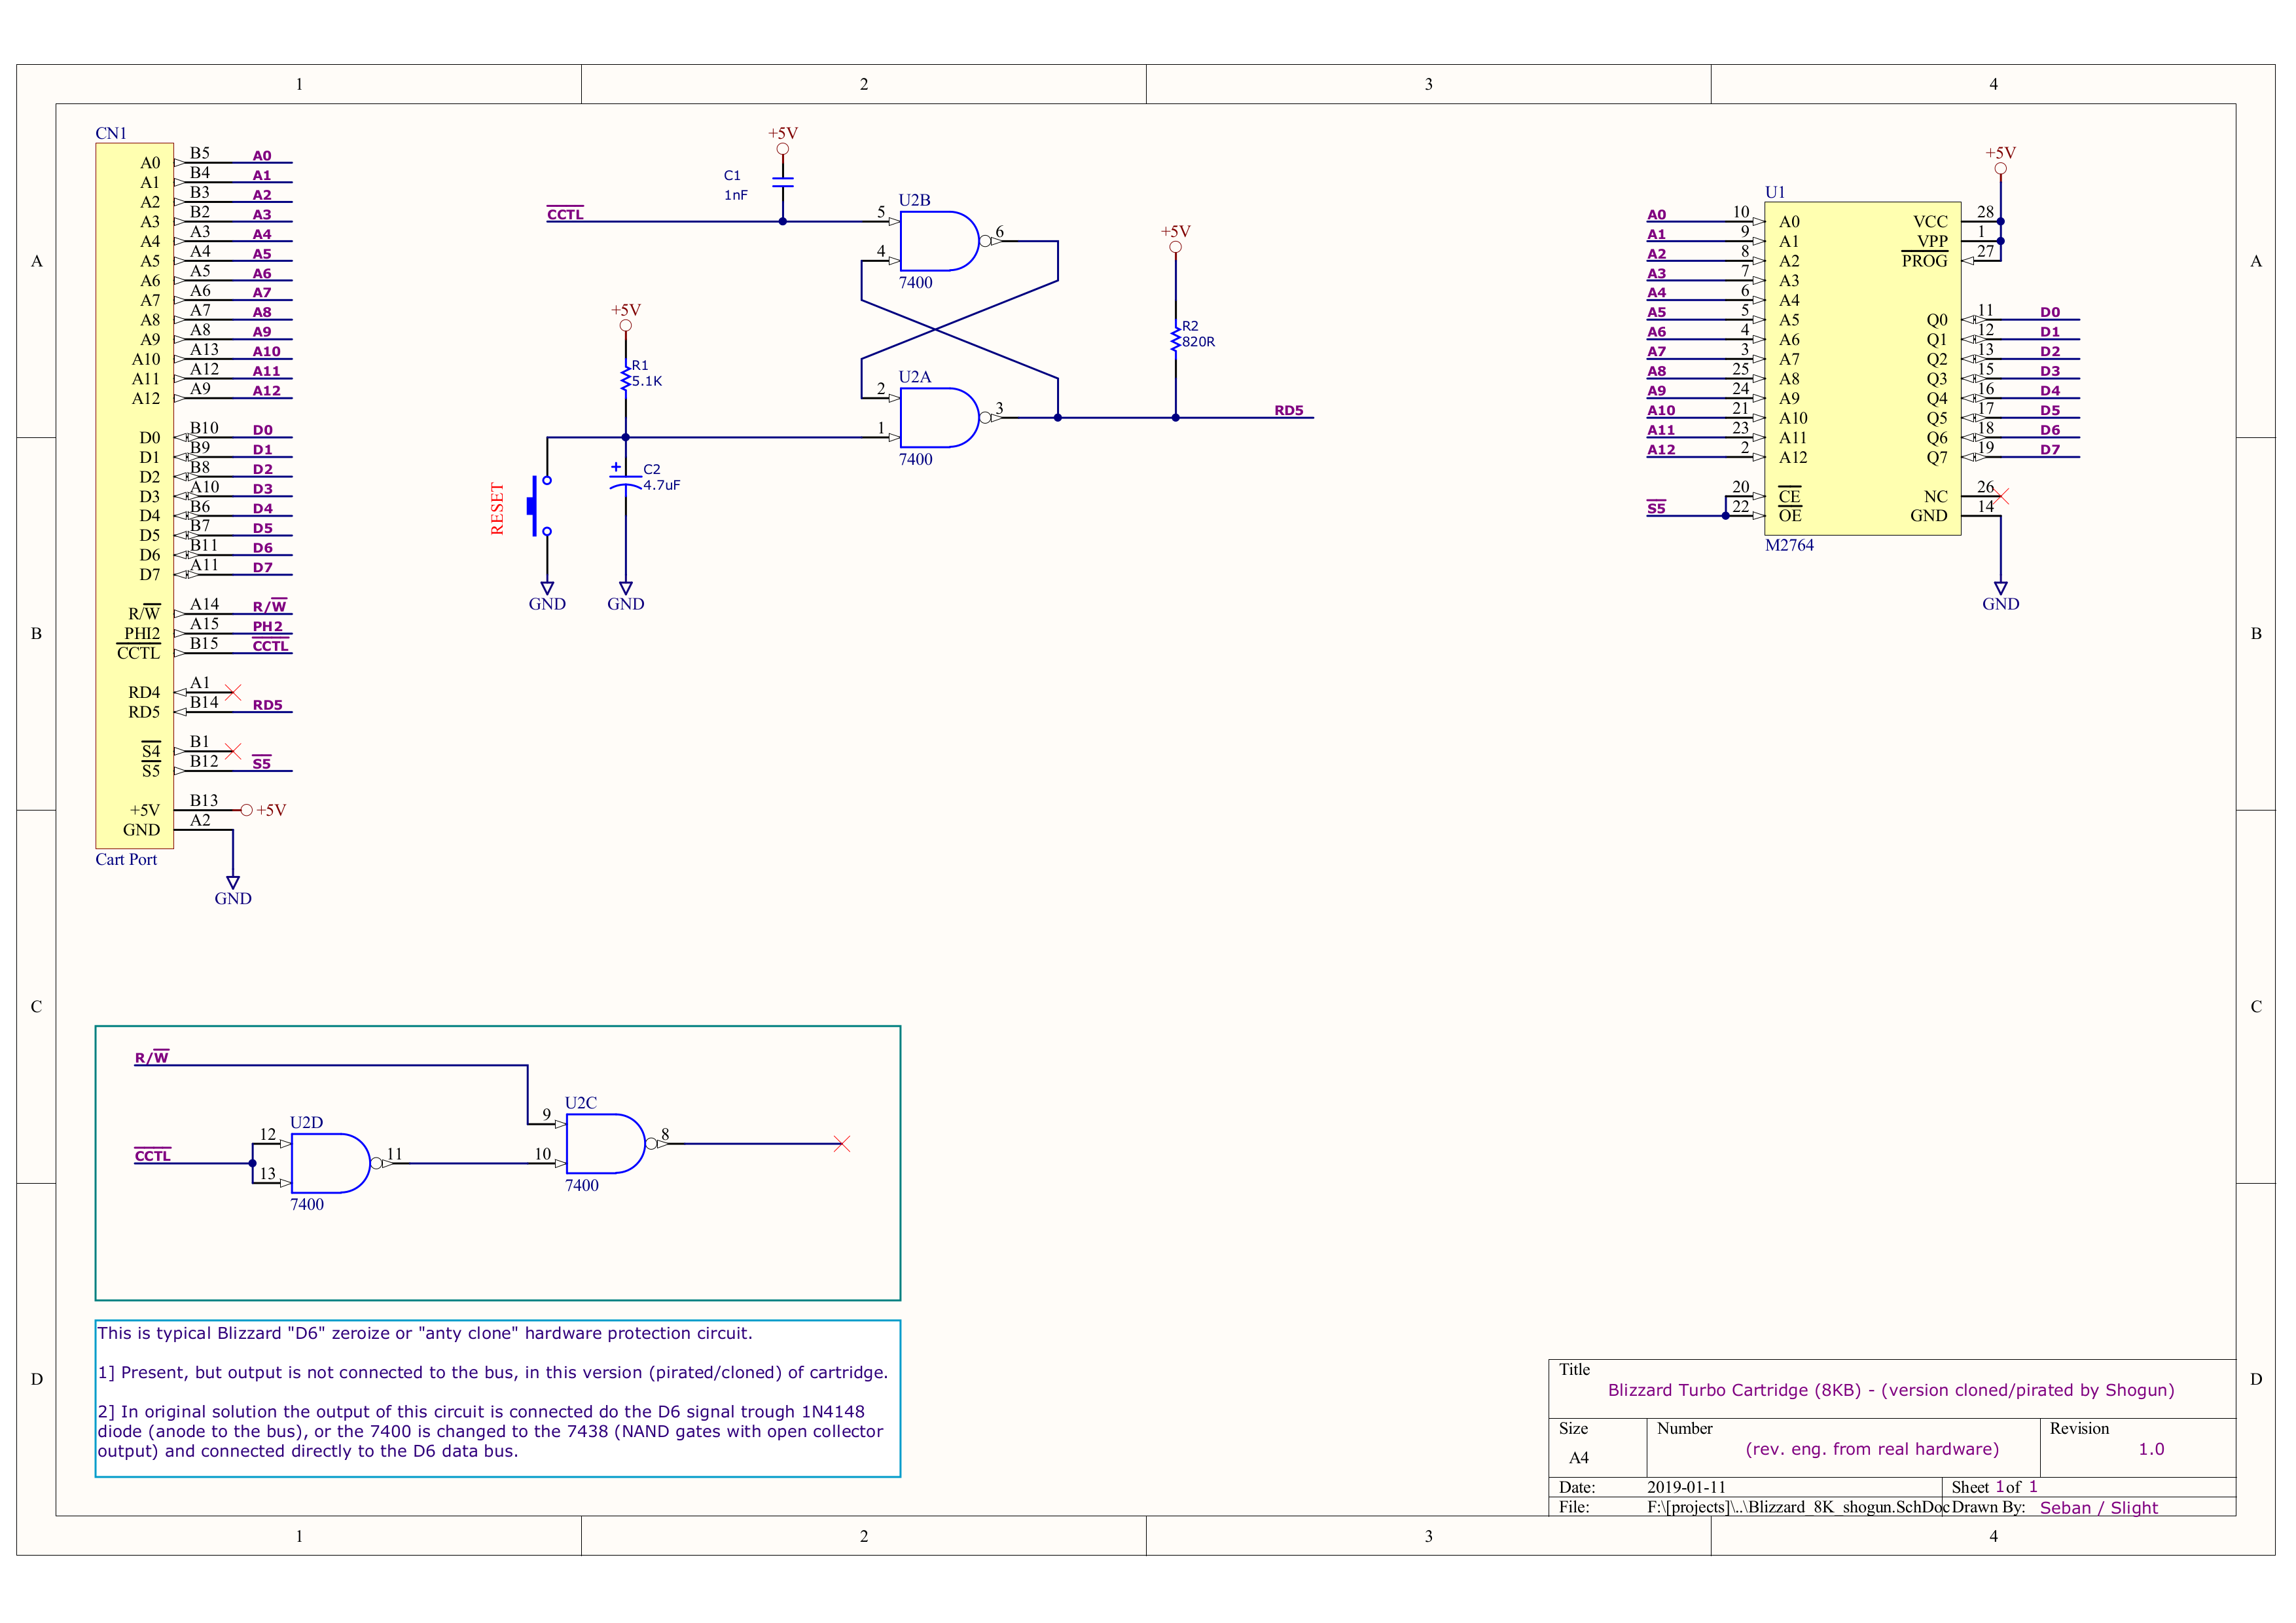This screenshot has height=1623, width=2296.
Task: Click the junction dot joining R1 and C2
Action: 626,437
